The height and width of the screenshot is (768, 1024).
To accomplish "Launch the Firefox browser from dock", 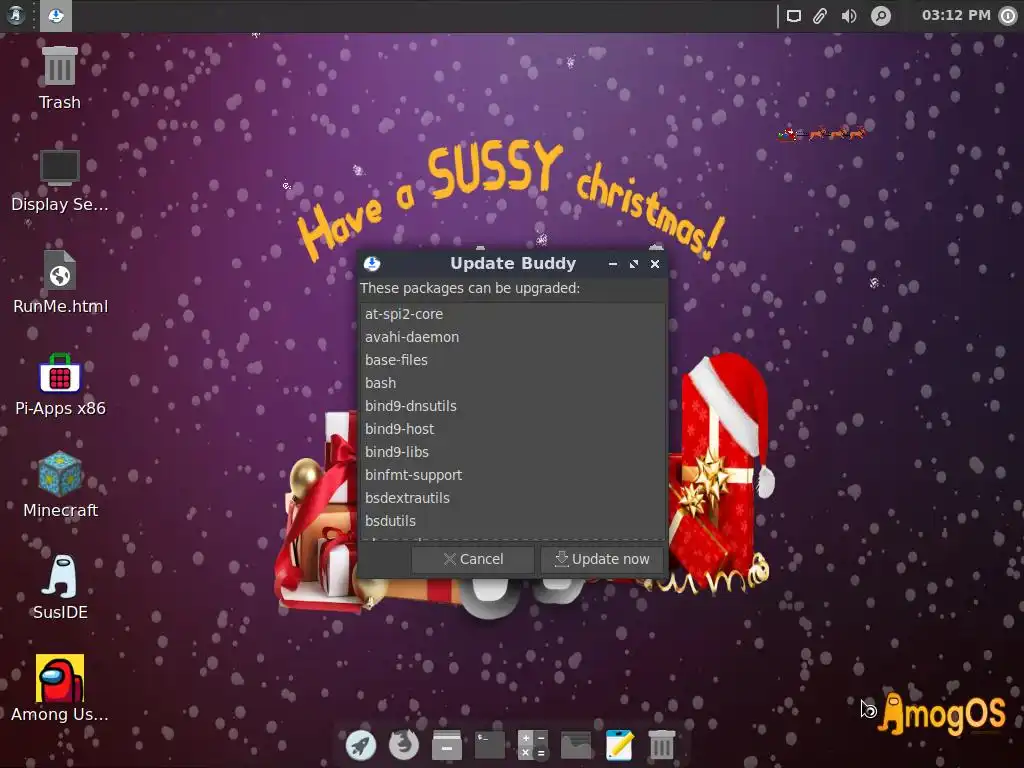I will point(404,744).
